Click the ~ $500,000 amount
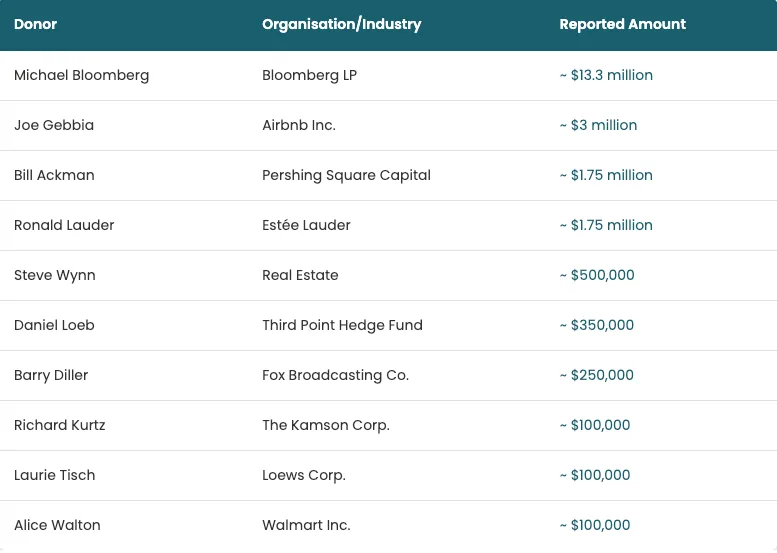This screenshot has width=777, height=553. click(597, 275)
